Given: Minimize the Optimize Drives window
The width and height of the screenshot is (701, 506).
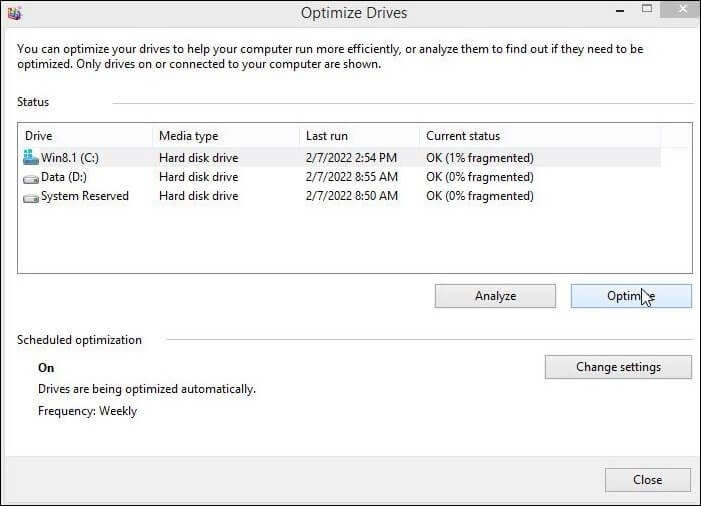Looking at the screenshot, I should pos(620,11).
